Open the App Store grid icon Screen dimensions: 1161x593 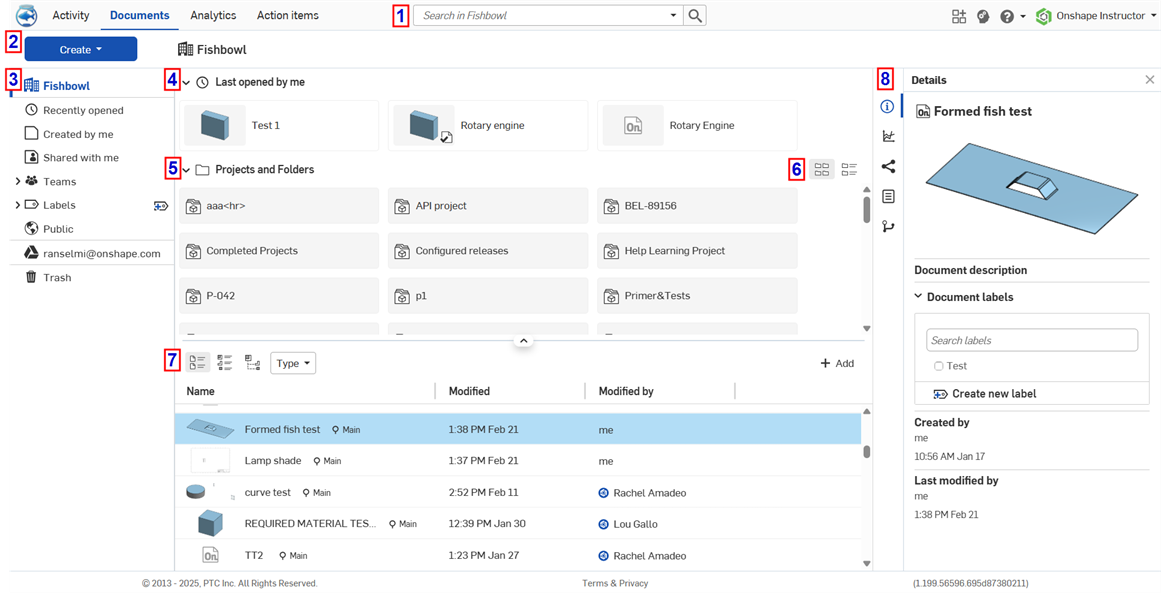tap(960, 16)
